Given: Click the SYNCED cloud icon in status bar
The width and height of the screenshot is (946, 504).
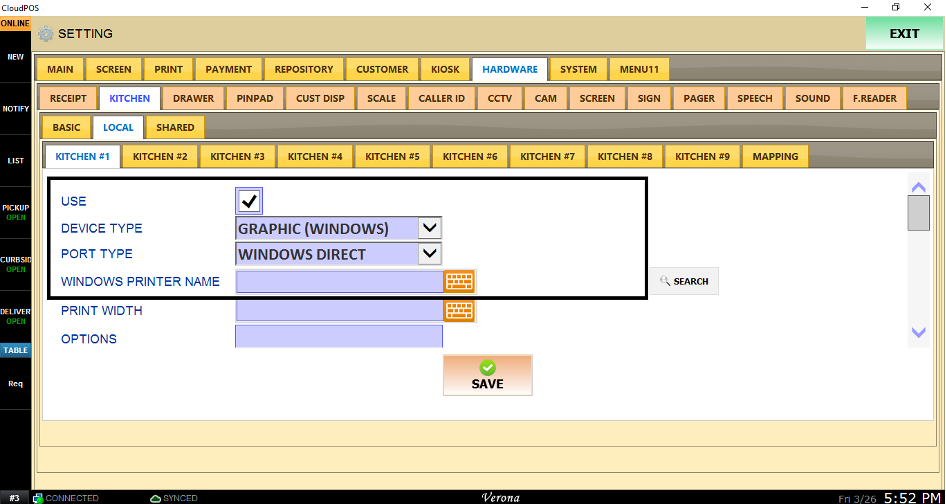Looking at the screenshot, I should pyautogui.click(x=155, y=497).
